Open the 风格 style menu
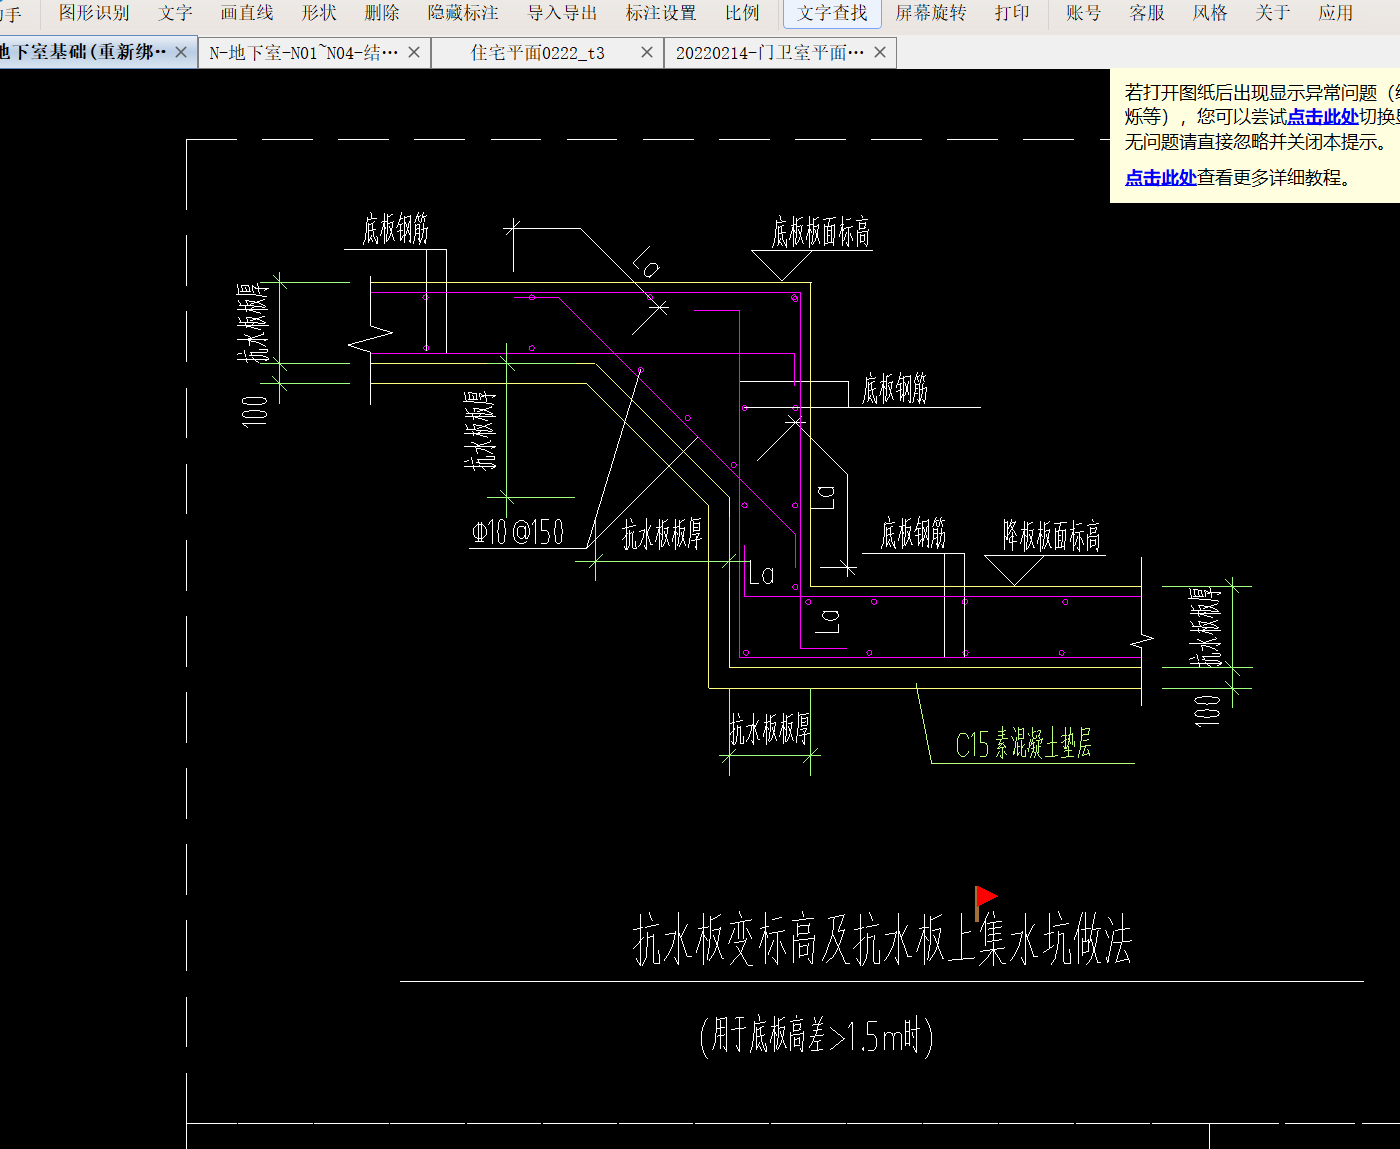 [1210, 13]
